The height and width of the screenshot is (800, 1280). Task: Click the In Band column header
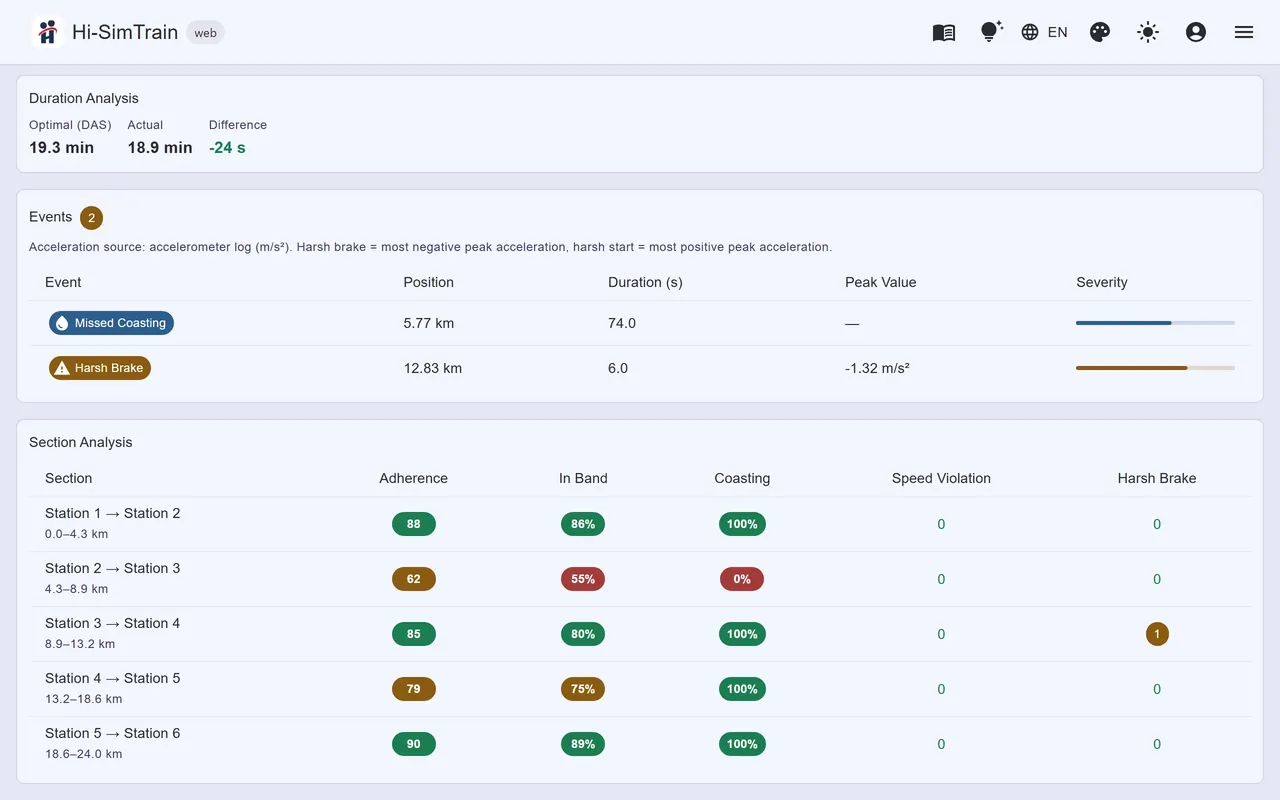(x=583, y=478)
